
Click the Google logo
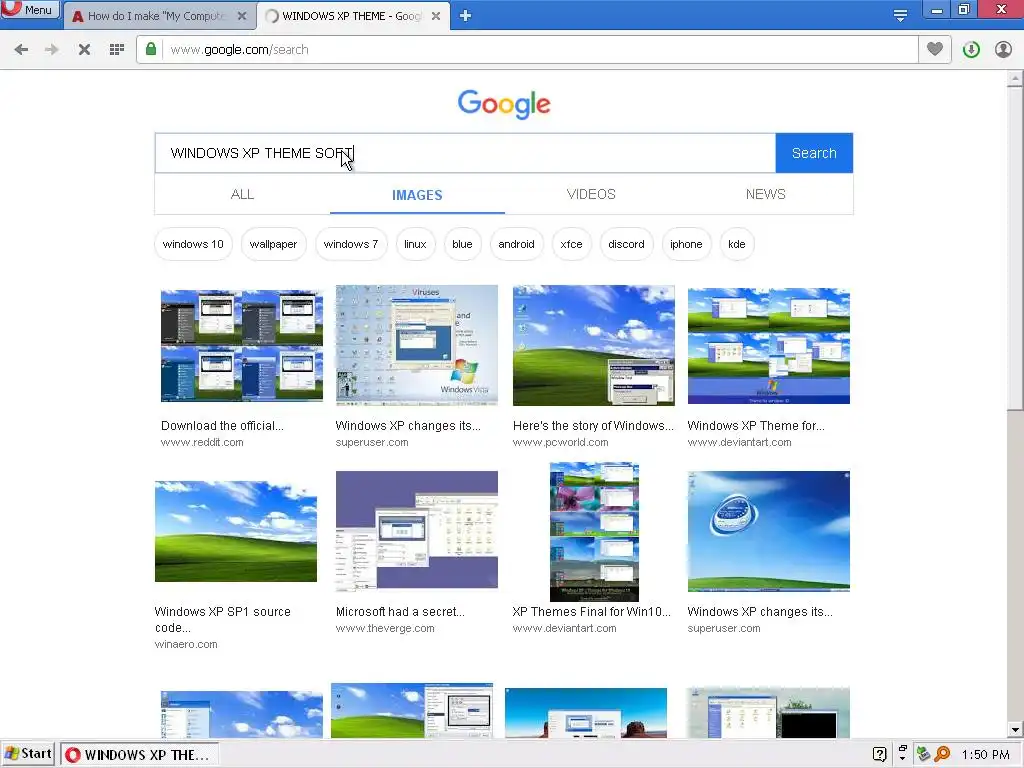(504, 104)
